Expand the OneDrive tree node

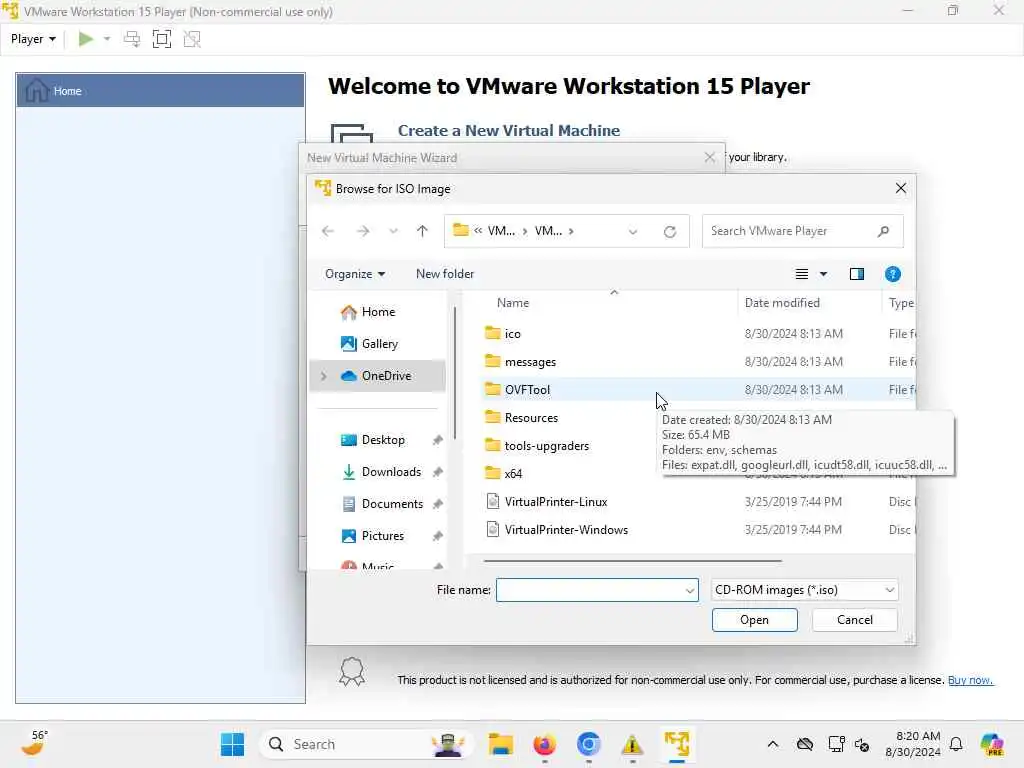pos(323,376)
